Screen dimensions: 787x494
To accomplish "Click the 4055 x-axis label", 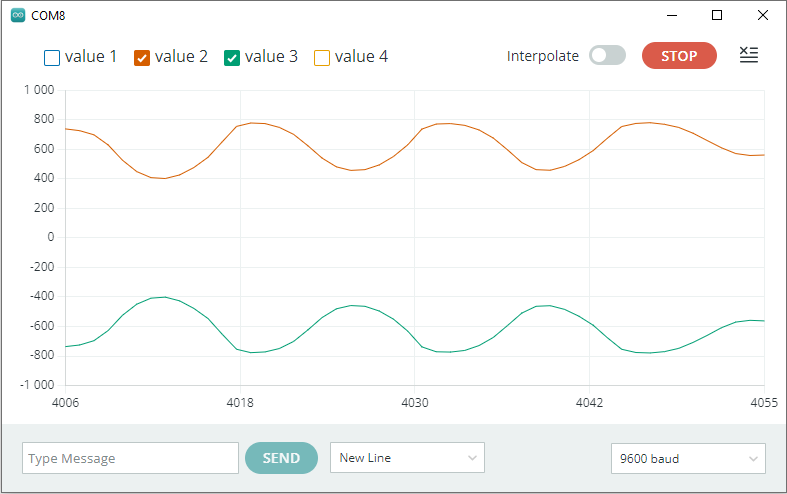I will point(764,403).
